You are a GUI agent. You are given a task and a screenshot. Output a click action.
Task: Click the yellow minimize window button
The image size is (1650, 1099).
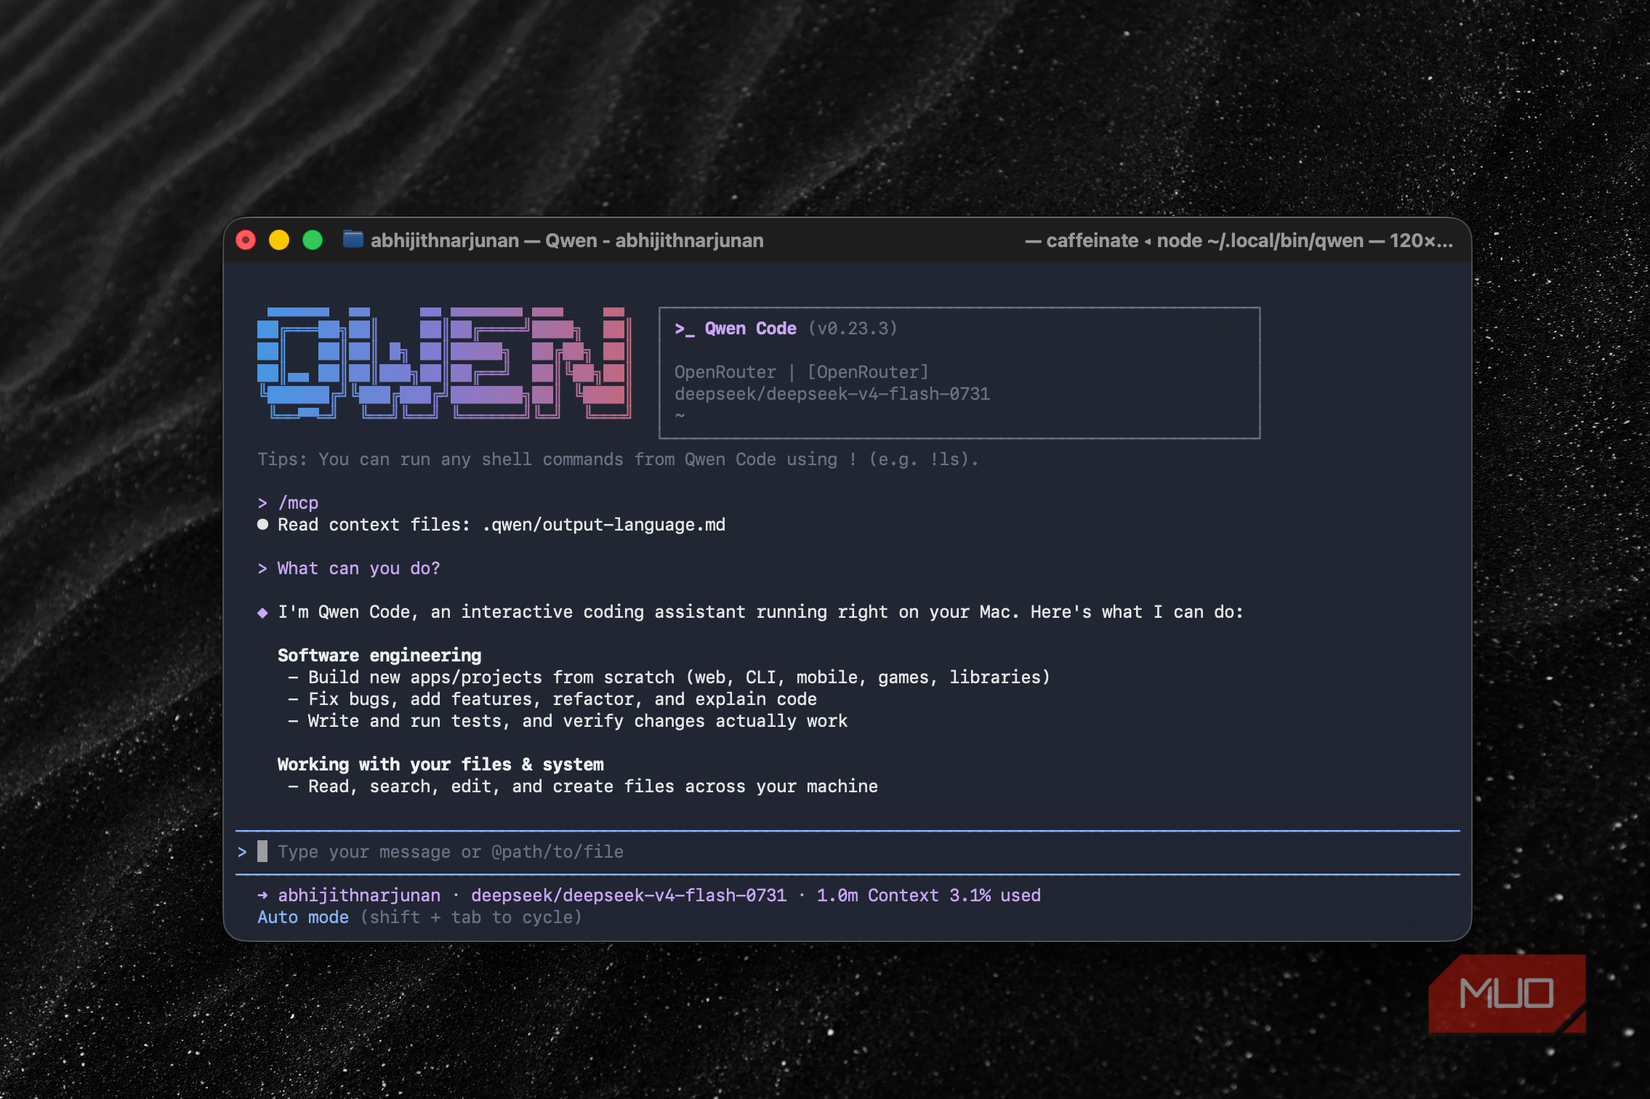click(x=279, y=240)
